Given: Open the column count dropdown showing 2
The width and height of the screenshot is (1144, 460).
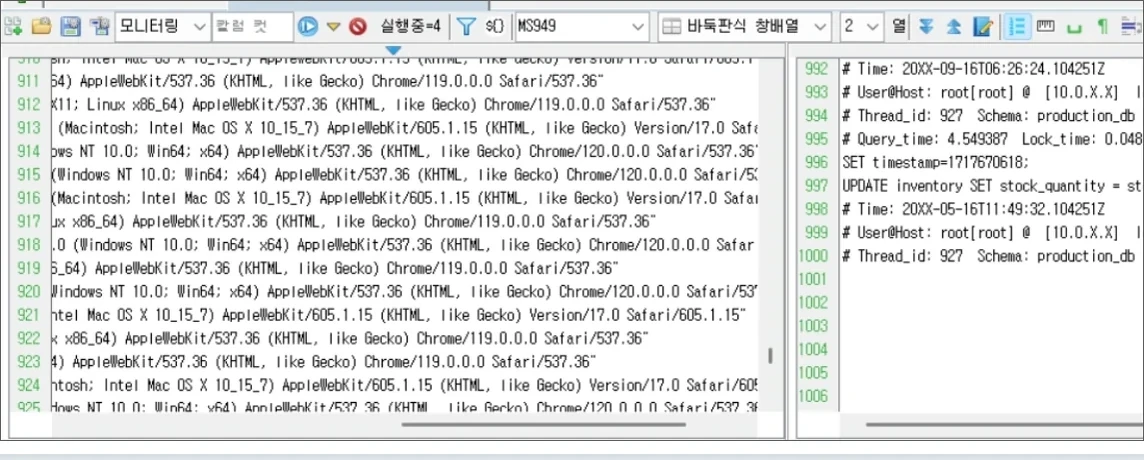Looking at the screenshot, I should [862, 27].
